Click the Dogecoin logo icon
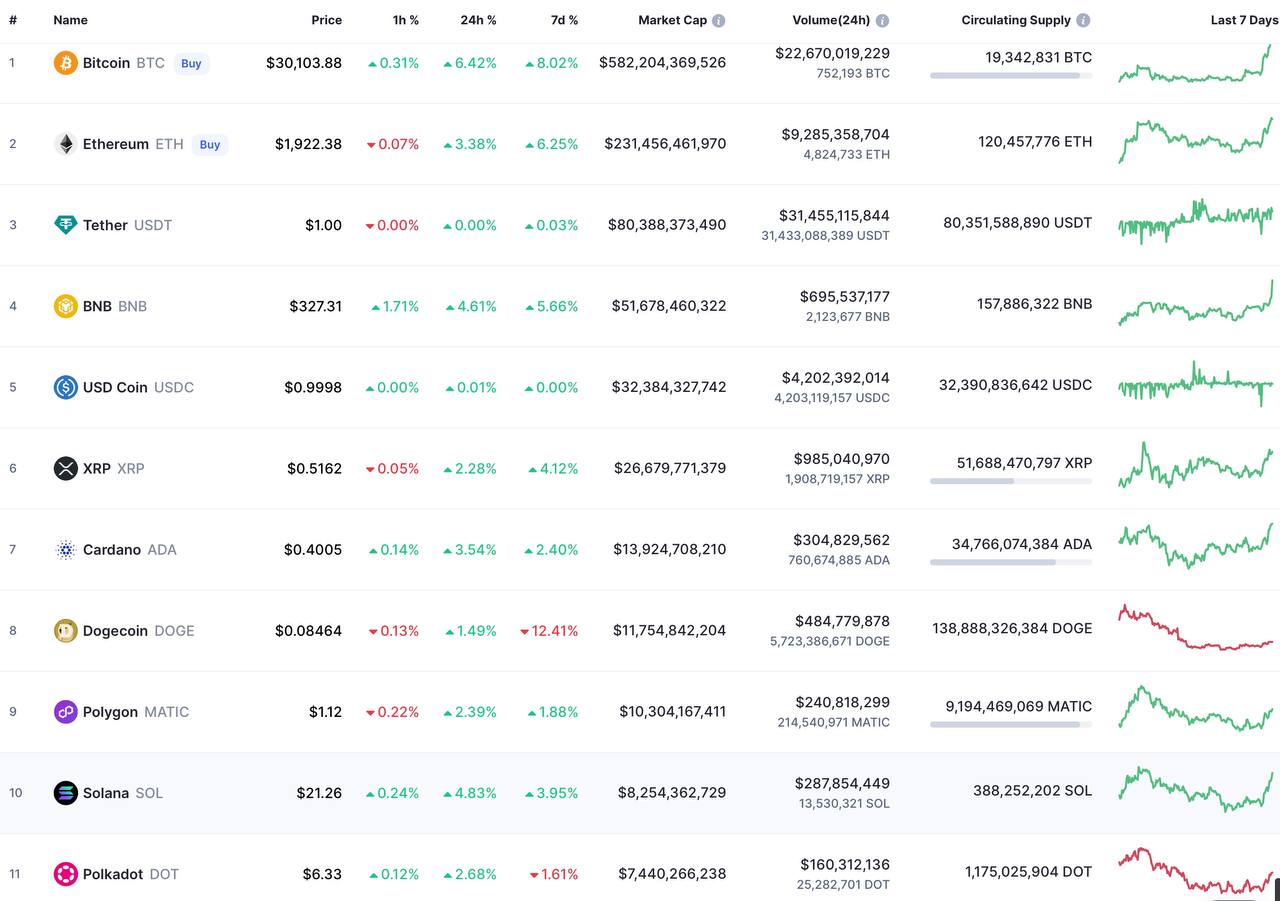Viewport: 1280px width, 901px height. [x=65, y=631]
